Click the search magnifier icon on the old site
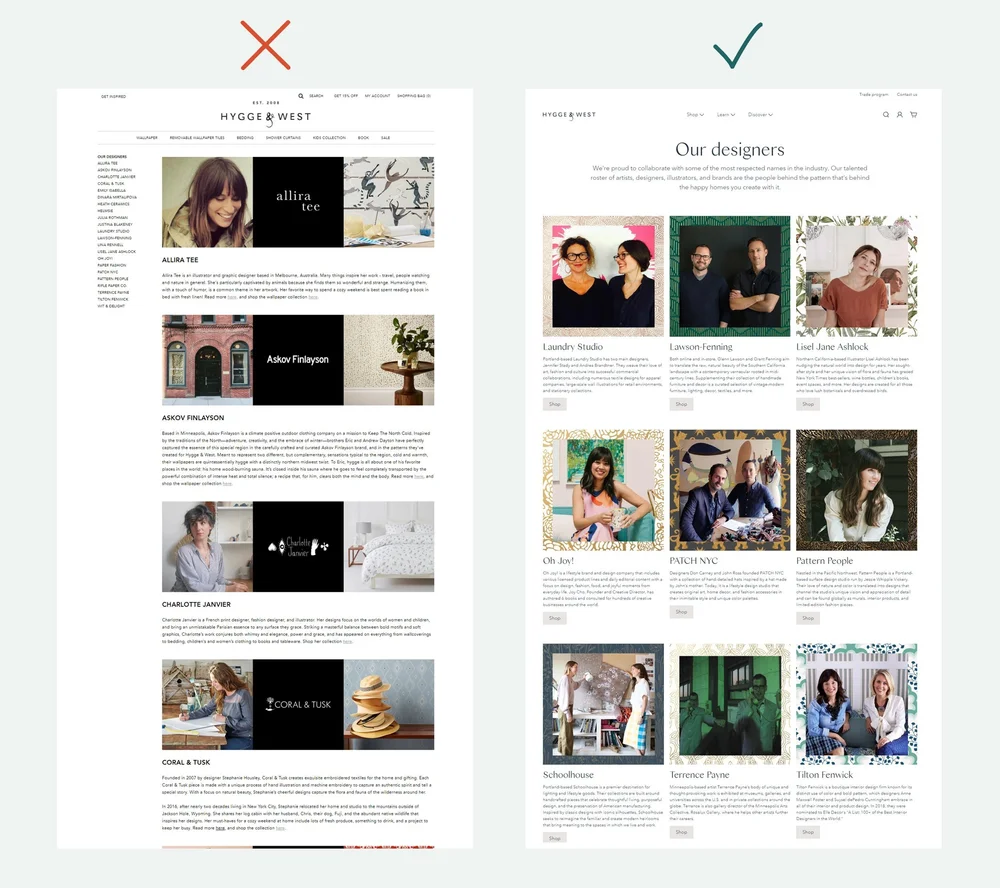Viewport: 1000px width, 888px height. tap(301, 96)
